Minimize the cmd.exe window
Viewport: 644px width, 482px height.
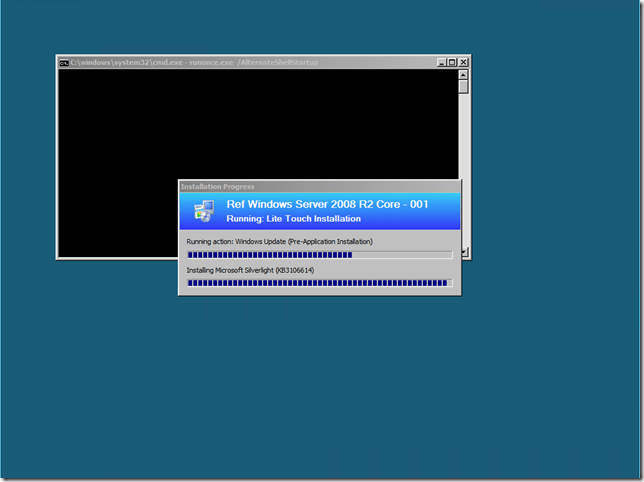tap(441, 62)
